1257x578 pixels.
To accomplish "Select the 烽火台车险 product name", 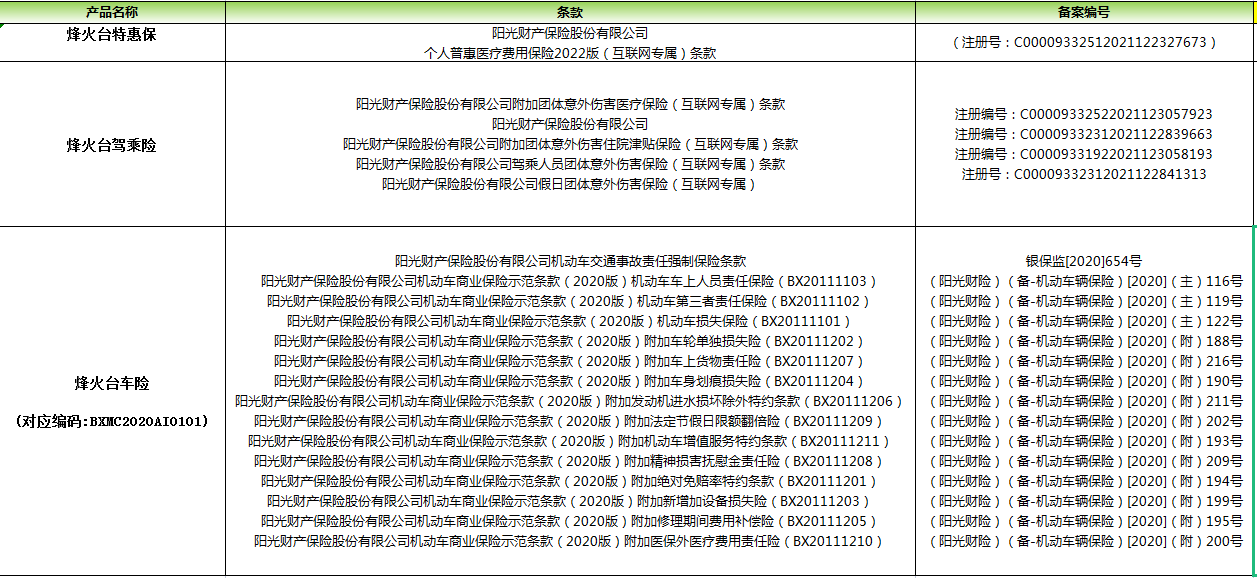I will pos(112,383).
